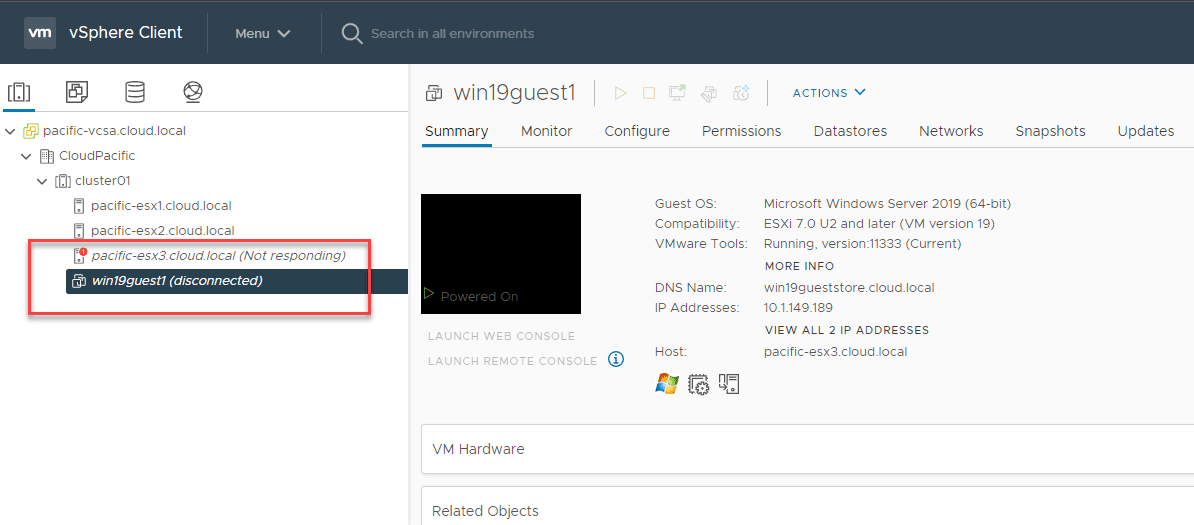The height and width of the screenshot is (525, 1194).
Task: Click the remote console info icon
Action: click(x=616, y=360)
